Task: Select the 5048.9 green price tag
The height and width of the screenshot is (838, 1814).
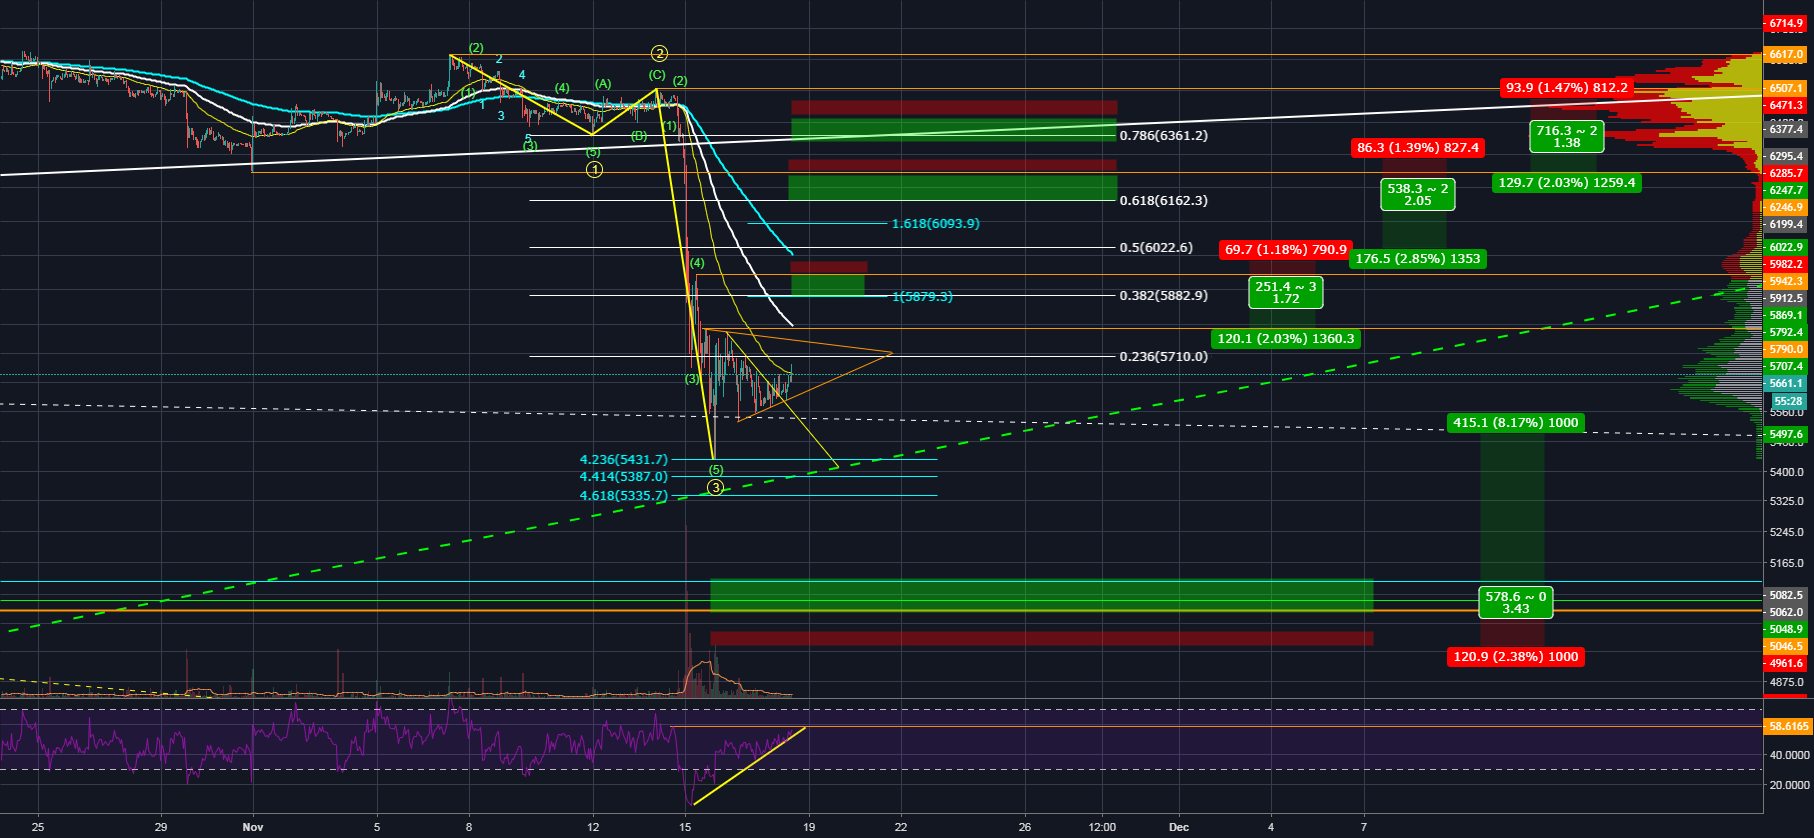Action: (1786, 629)
